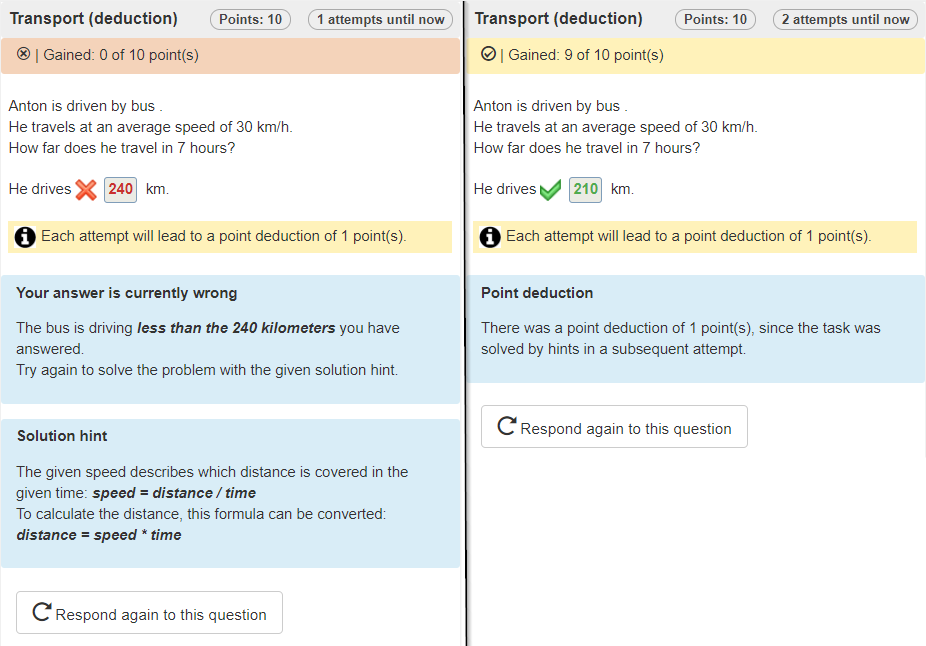Viewport: 926px width, 646px height.
Task: Click the red X wrong-answer icon
Action: point(86,190)
